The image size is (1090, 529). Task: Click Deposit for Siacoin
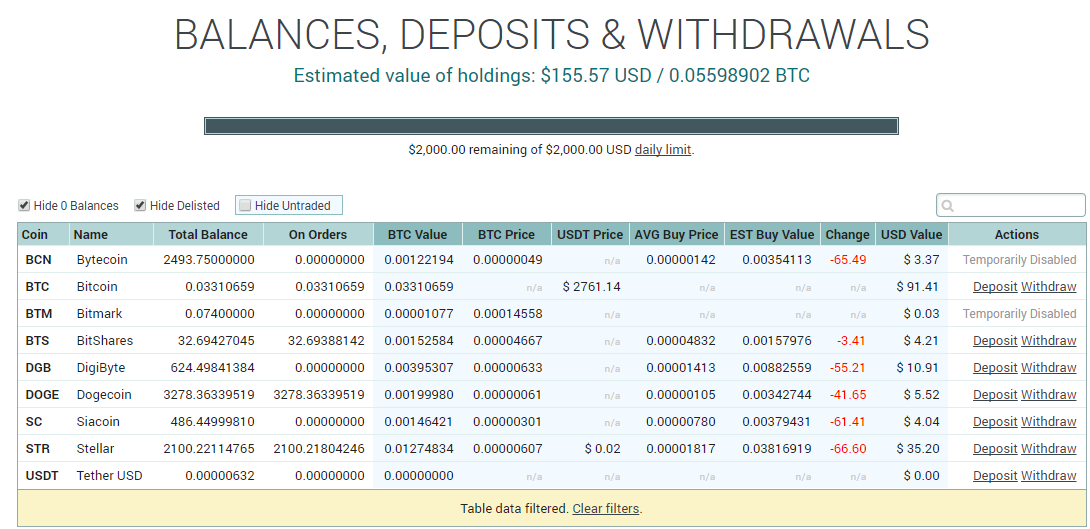pyautogui.click(x=995, y=421)
